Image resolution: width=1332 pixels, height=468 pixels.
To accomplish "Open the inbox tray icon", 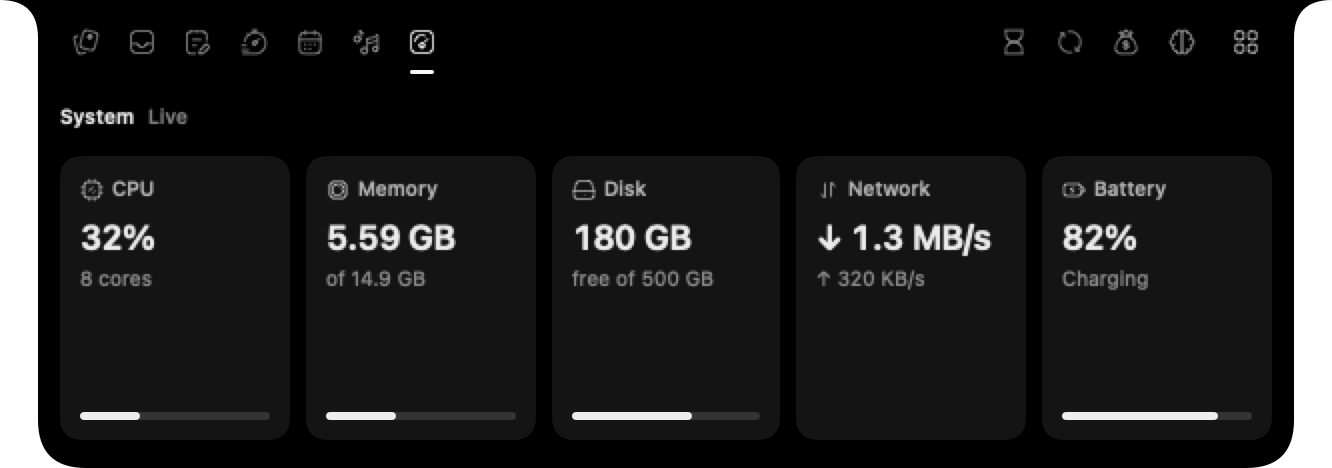I will 143,43.
